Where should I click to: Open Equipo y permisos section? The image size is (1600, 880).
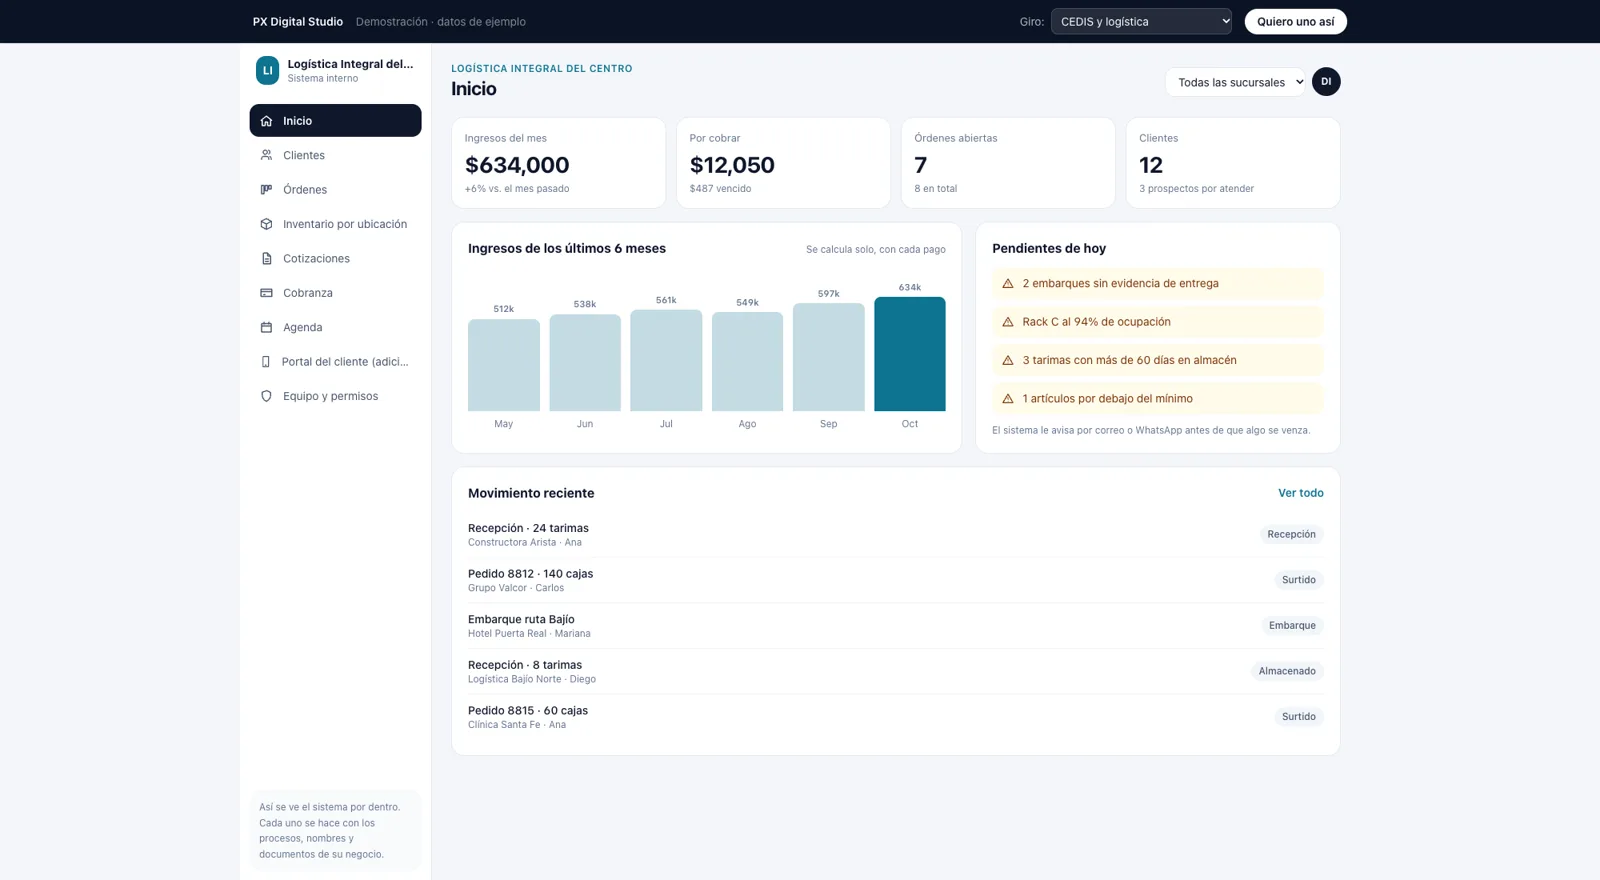(335, 396)
